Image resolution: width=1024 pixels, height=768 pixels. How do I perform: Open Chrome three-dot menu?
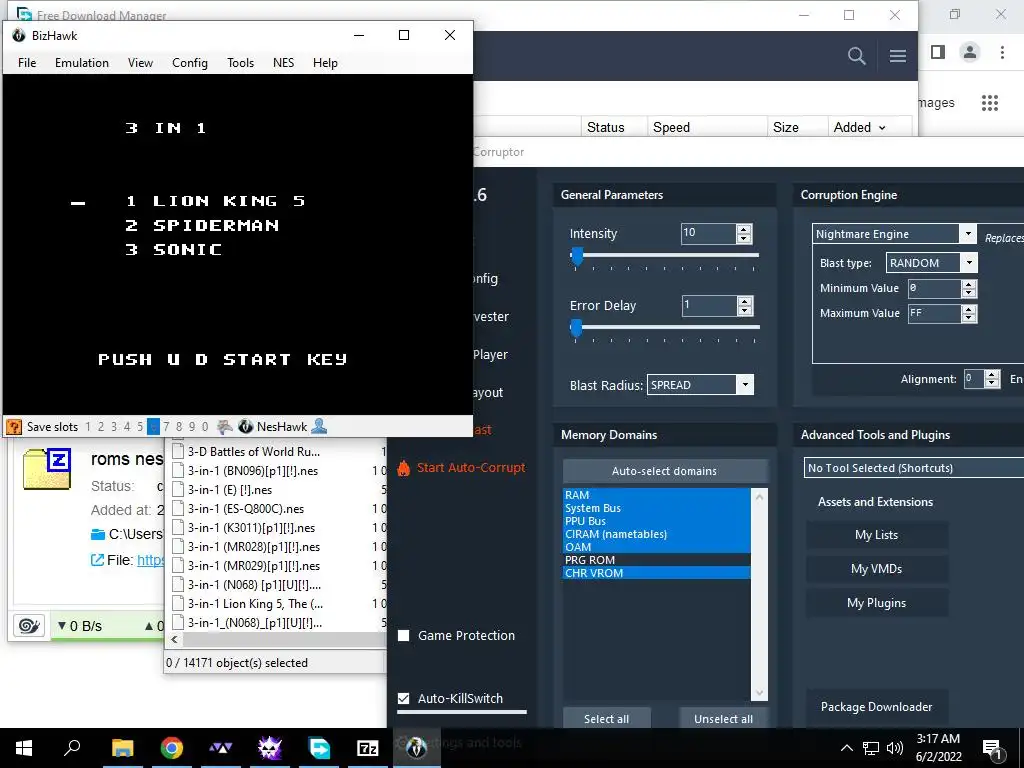pos(1002,52)
